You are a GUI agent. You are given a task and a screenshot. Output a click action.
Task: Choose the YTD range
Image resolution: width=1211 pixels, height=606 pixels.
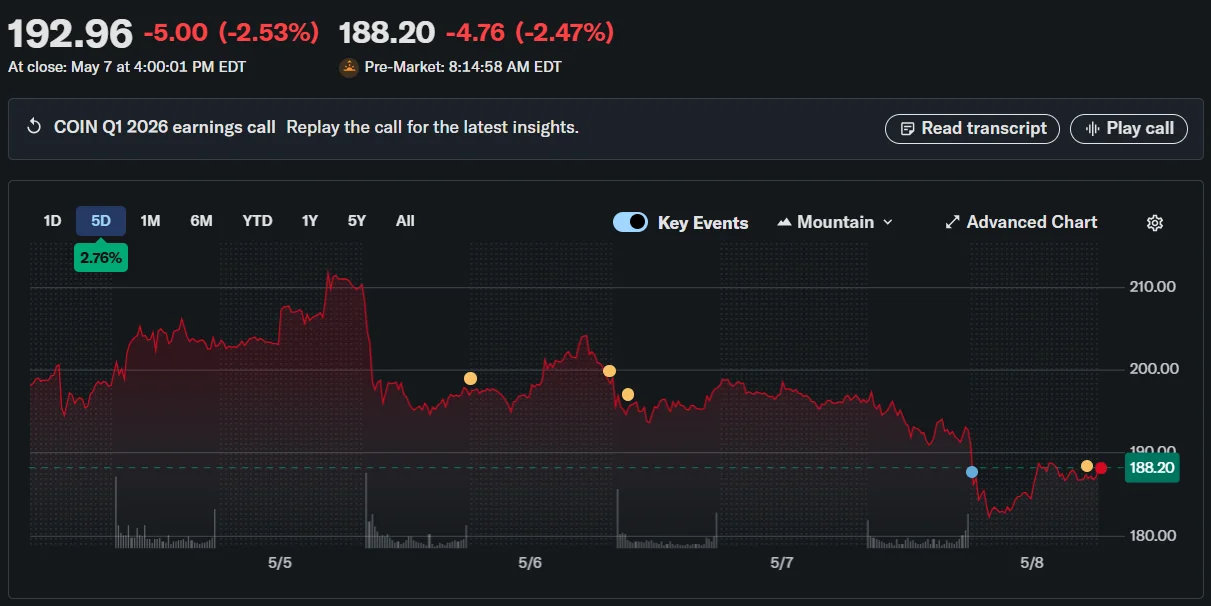[257, 221]
